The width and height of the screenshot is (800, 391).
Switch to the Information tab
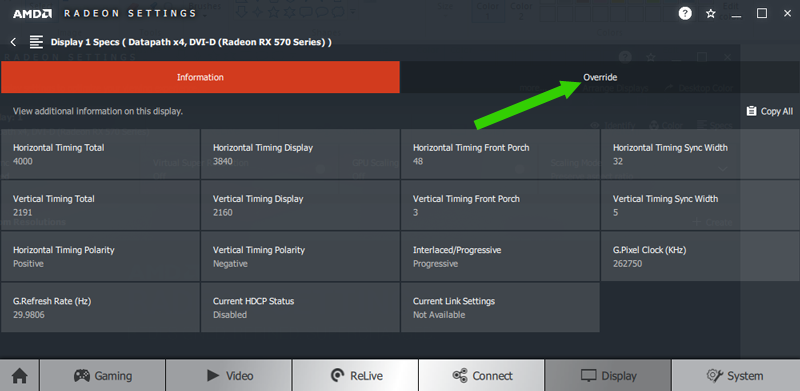[x=200, y=77]
